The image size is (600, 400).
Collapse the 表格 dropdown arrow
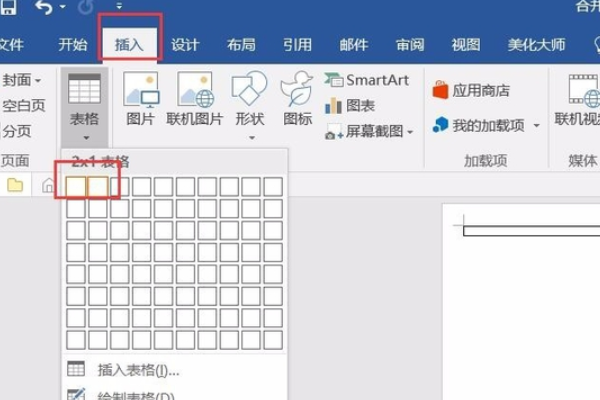(86, 137)
